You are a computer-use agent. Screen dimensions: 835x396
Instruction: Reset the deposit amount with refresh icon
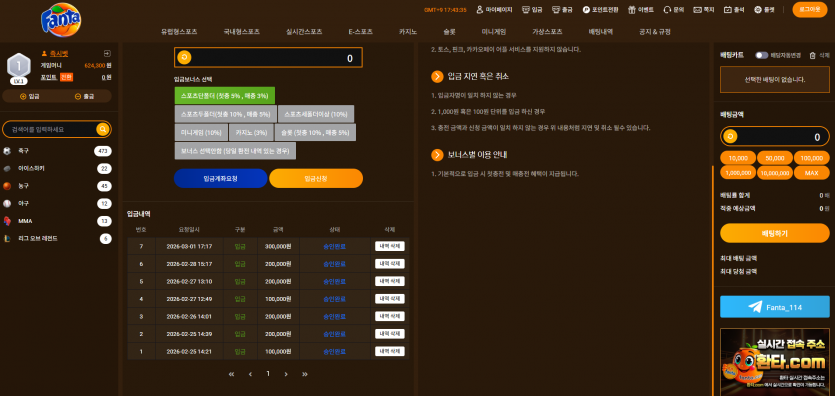tap(184, 57)
